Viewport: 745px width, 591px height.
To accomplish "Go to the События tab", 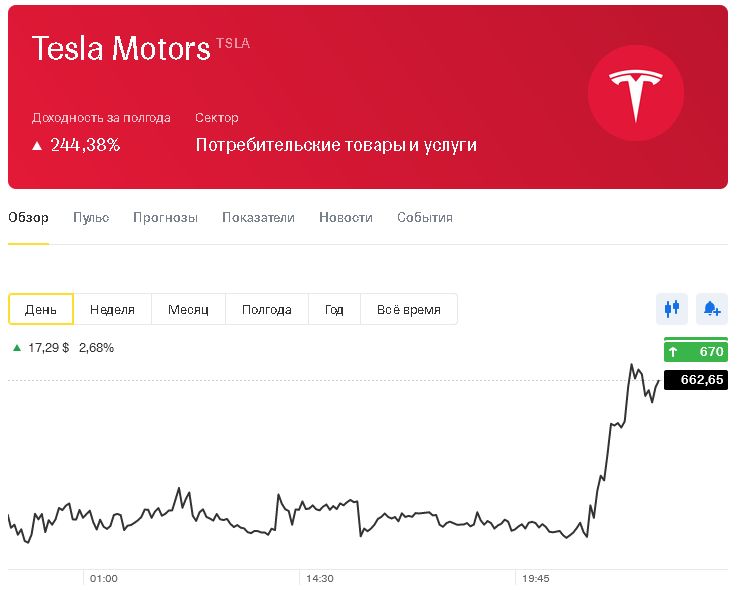I will click(425, 218).
